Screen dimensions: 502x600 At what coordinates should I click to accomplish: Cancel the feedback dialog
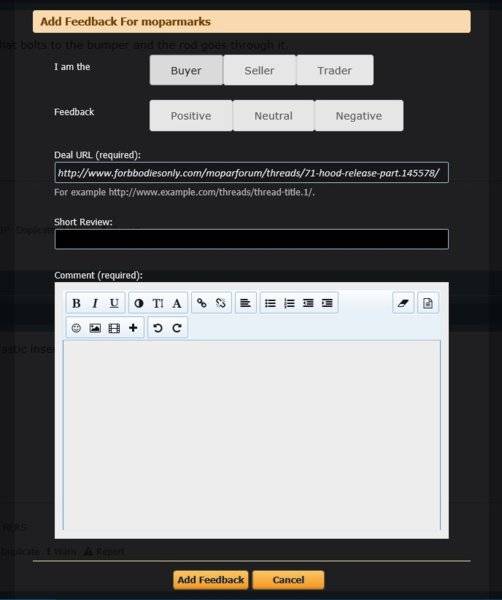[x=288, y=580]
